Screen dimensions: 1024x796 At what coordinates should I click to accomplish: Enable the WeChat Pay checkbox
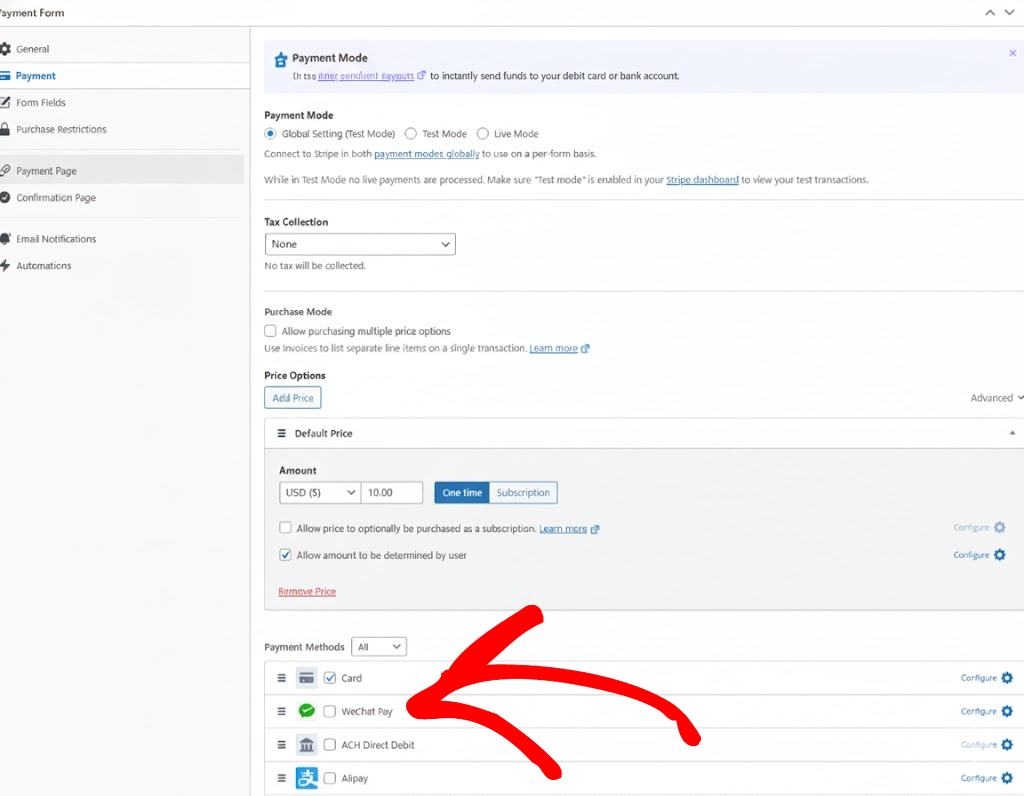(330, 712)
